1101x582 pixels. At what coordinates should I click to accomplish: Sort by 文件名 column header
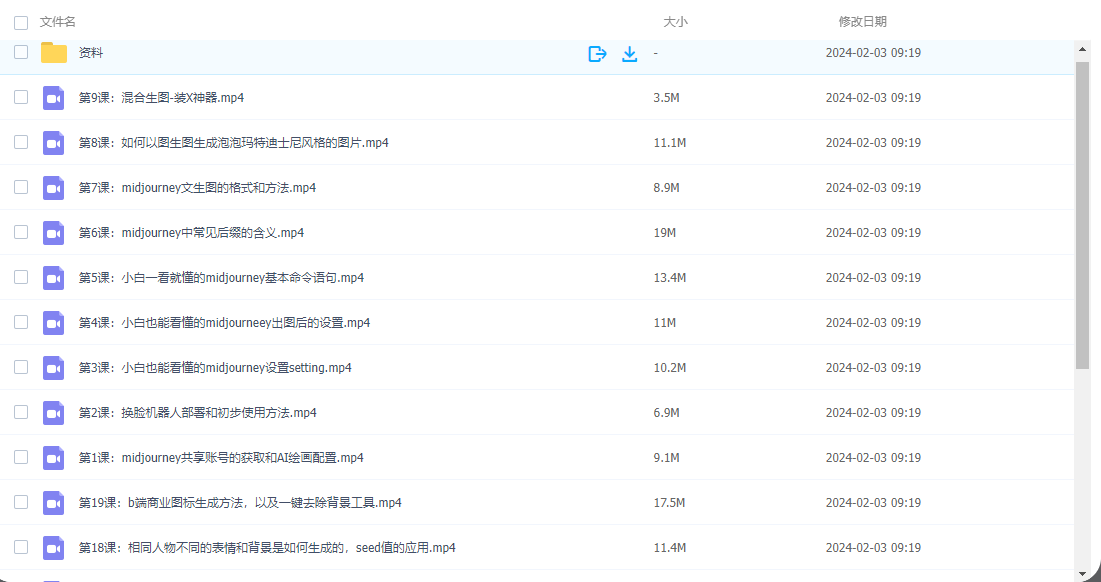tap(58, 22)
